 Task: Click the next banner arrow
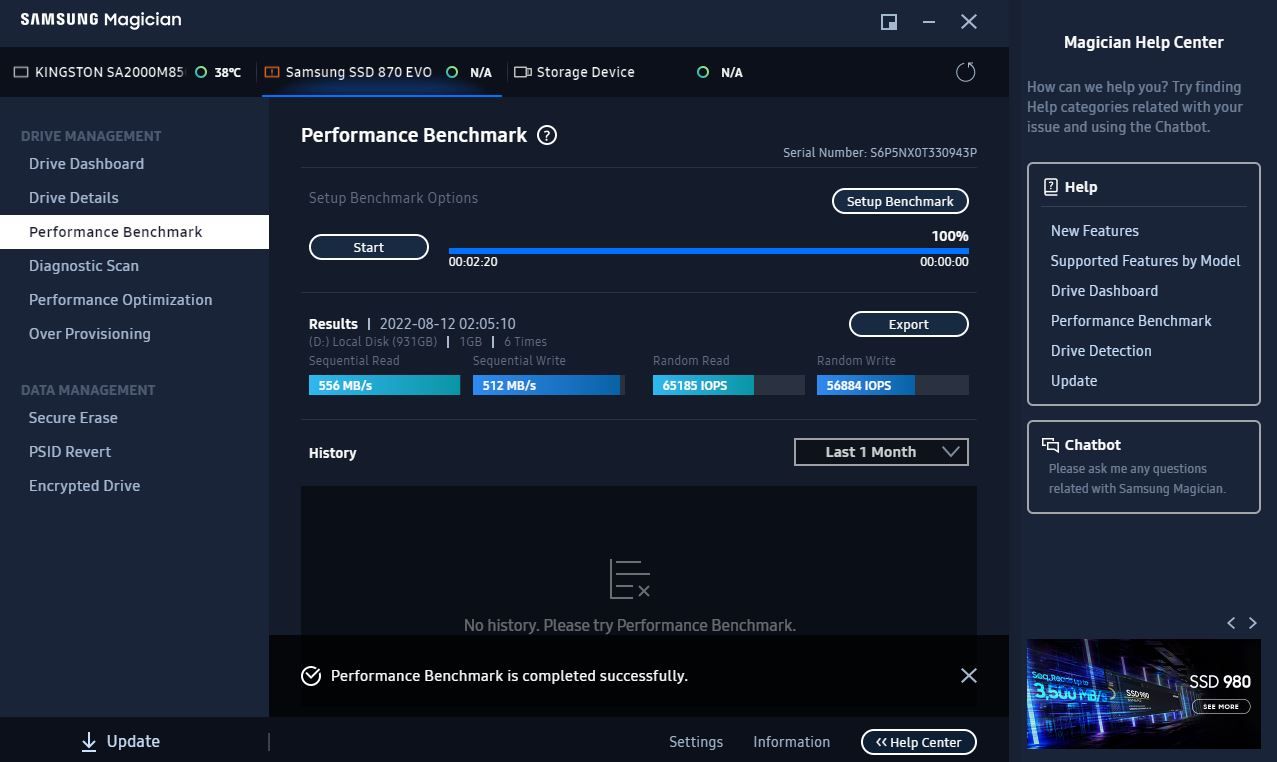click(x=1252, y=623)
